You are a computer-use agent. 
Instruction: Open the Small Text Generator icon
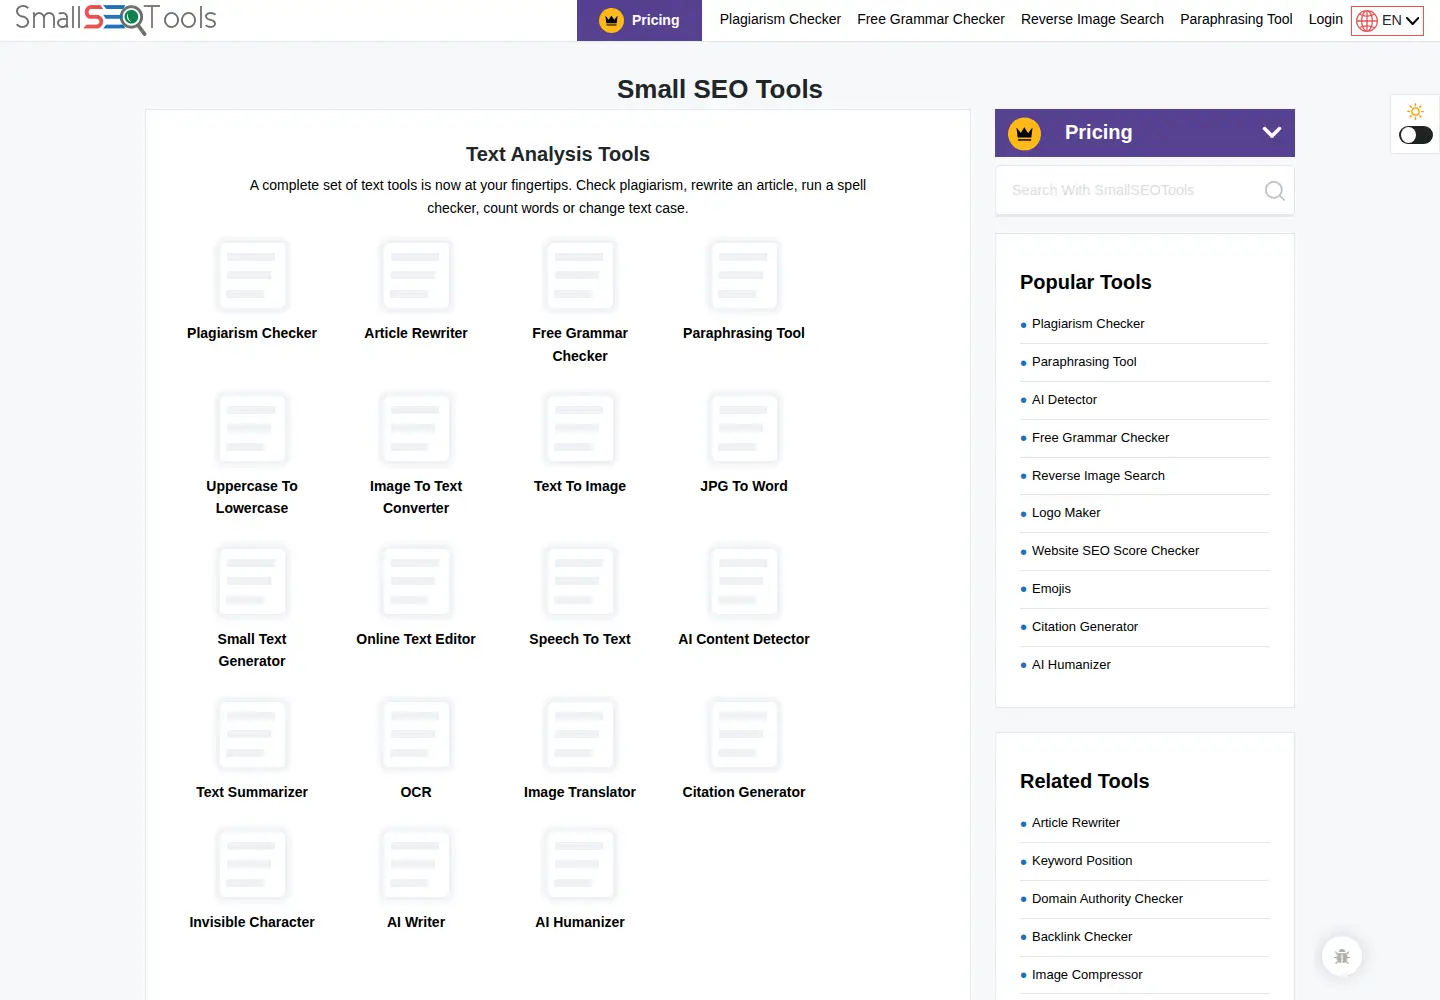pos(252,581)
